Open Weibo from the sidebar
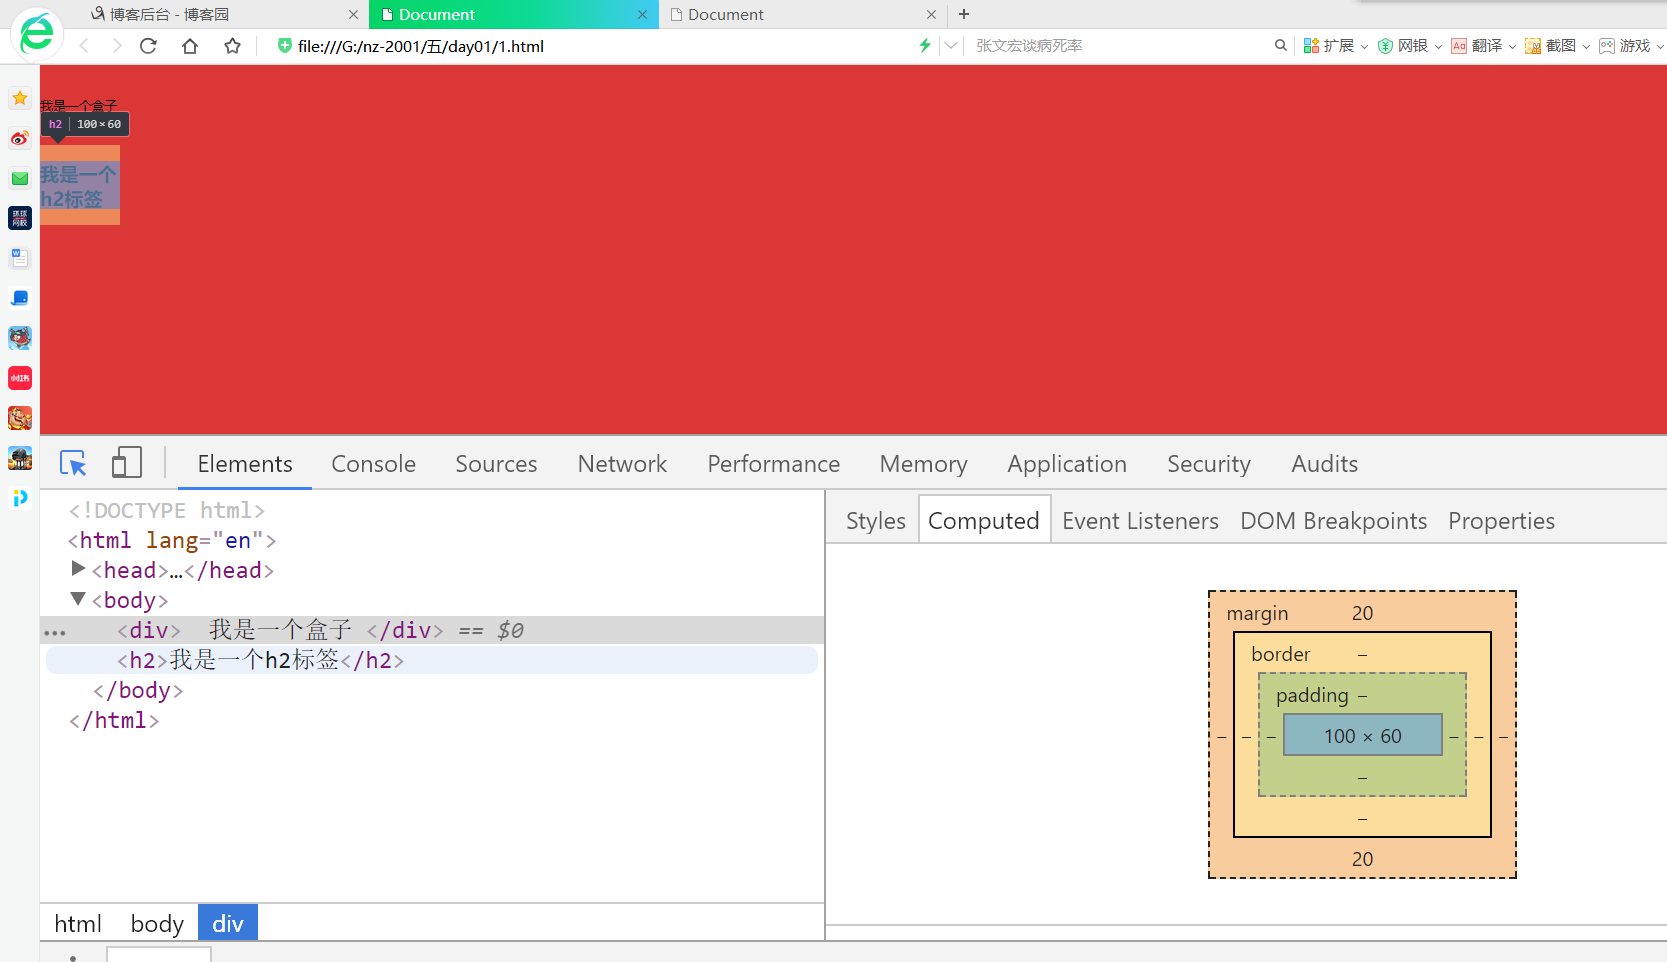Screen dimensions: 1667x962 pos(20,138)
